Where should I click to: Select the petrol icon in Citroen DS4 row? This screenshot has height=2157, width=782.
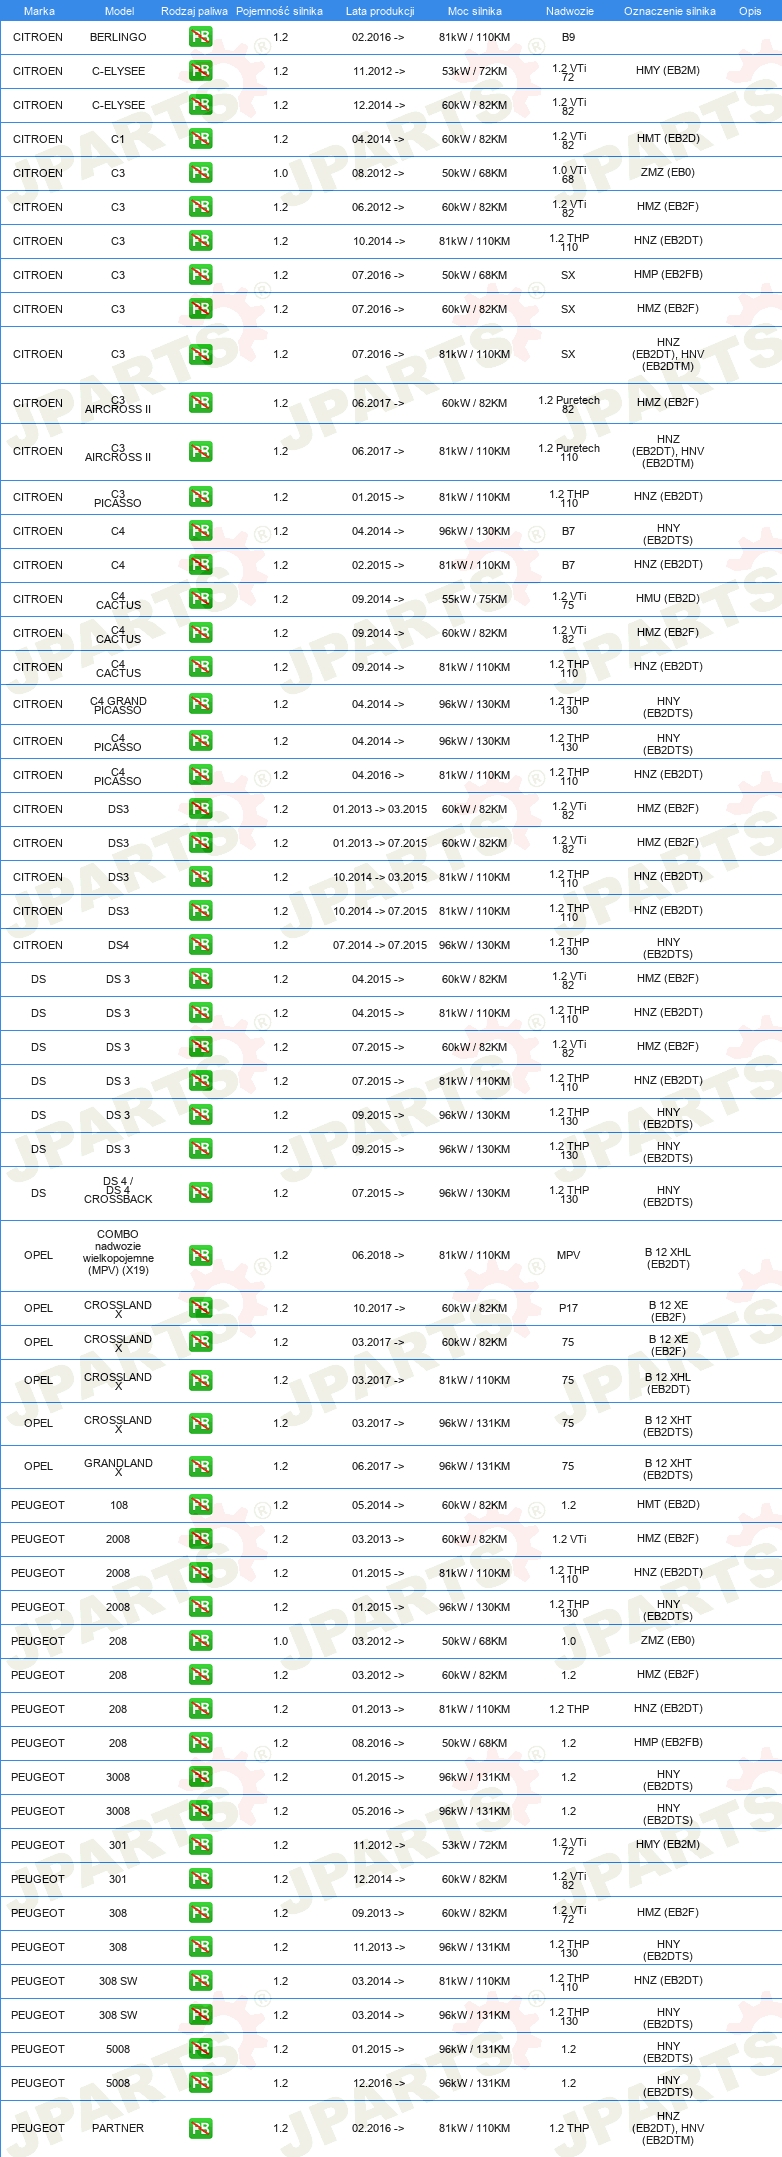pos(200,945)
